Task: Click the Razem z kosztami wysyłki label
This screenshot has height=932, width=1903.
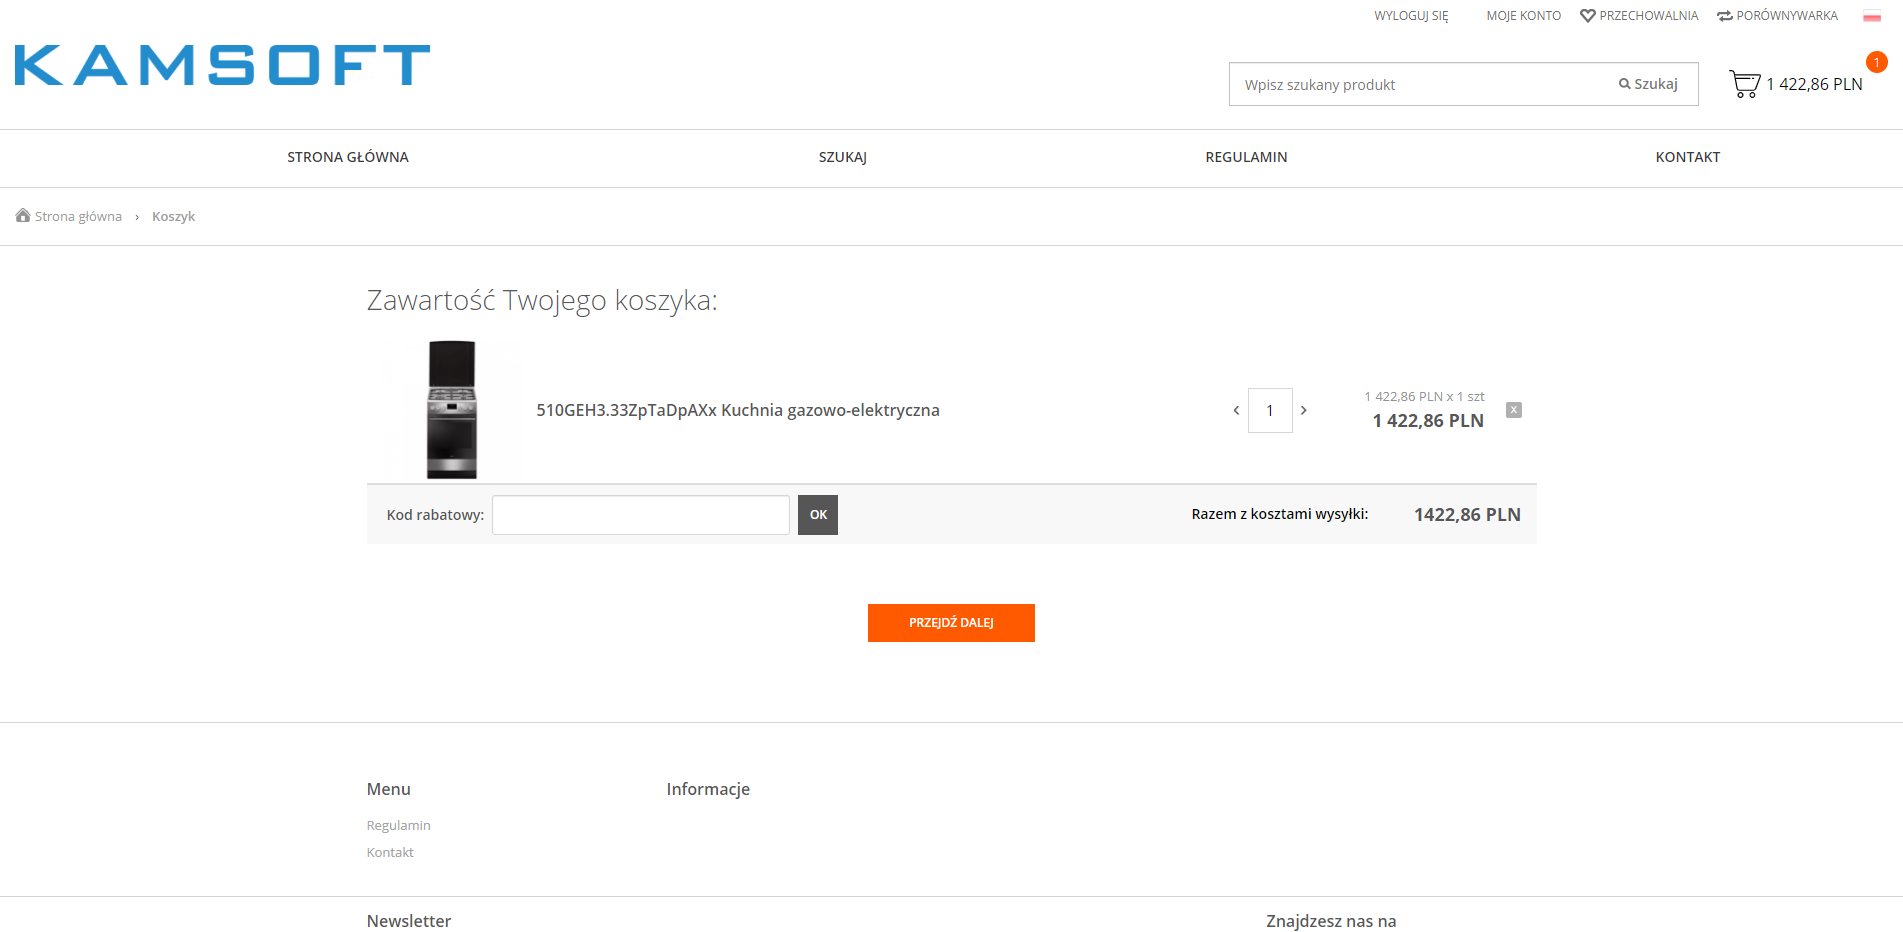Action: pyautogui.click(x=1280, y=514)
